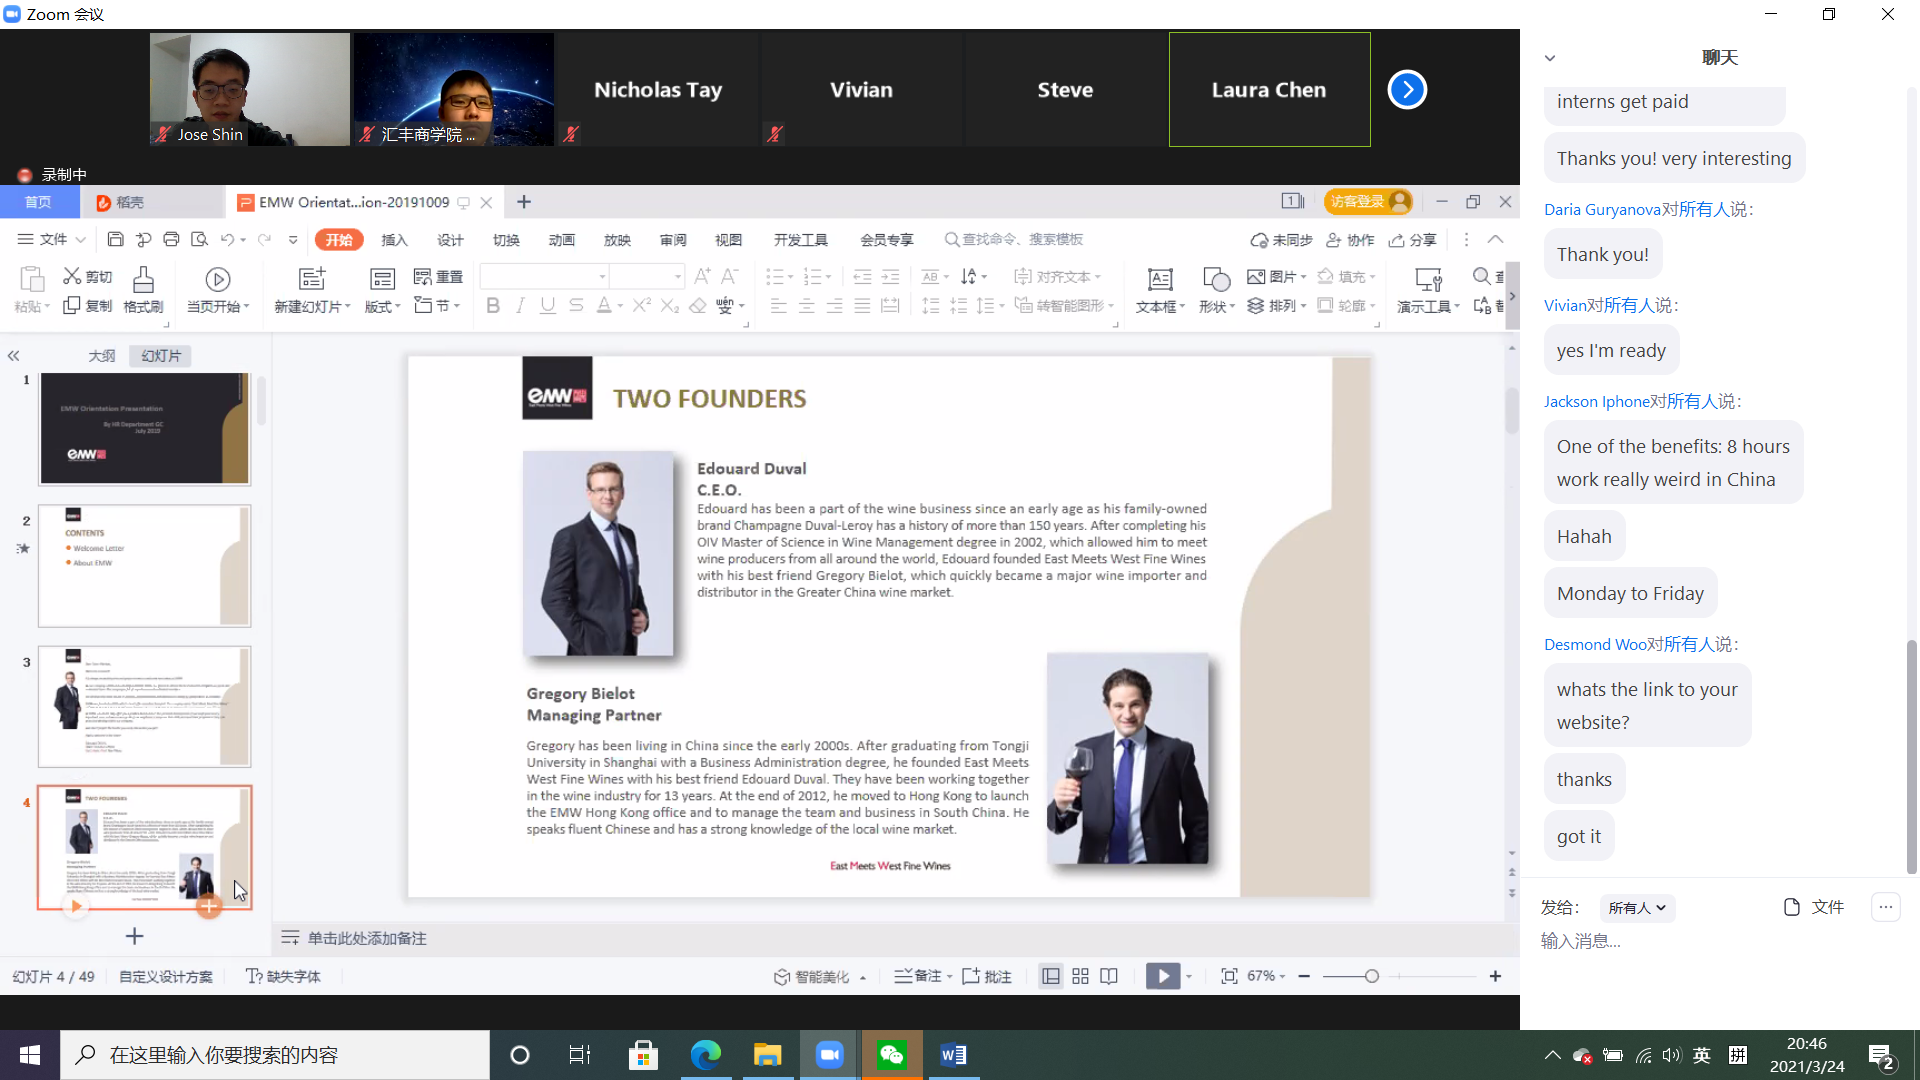Viewport: 1920px width, 1080px height.
Task: Click 分享 share button
Action: pyautogui.click(x=1413, y=240)
